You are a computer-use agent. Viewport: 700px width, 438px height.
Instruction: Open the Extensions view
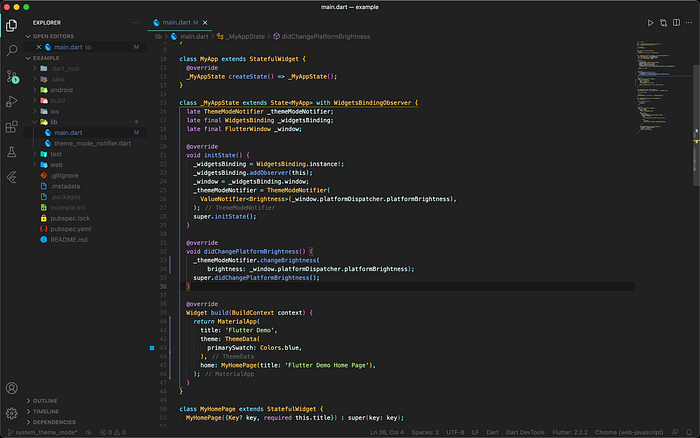tap(12, 127)
